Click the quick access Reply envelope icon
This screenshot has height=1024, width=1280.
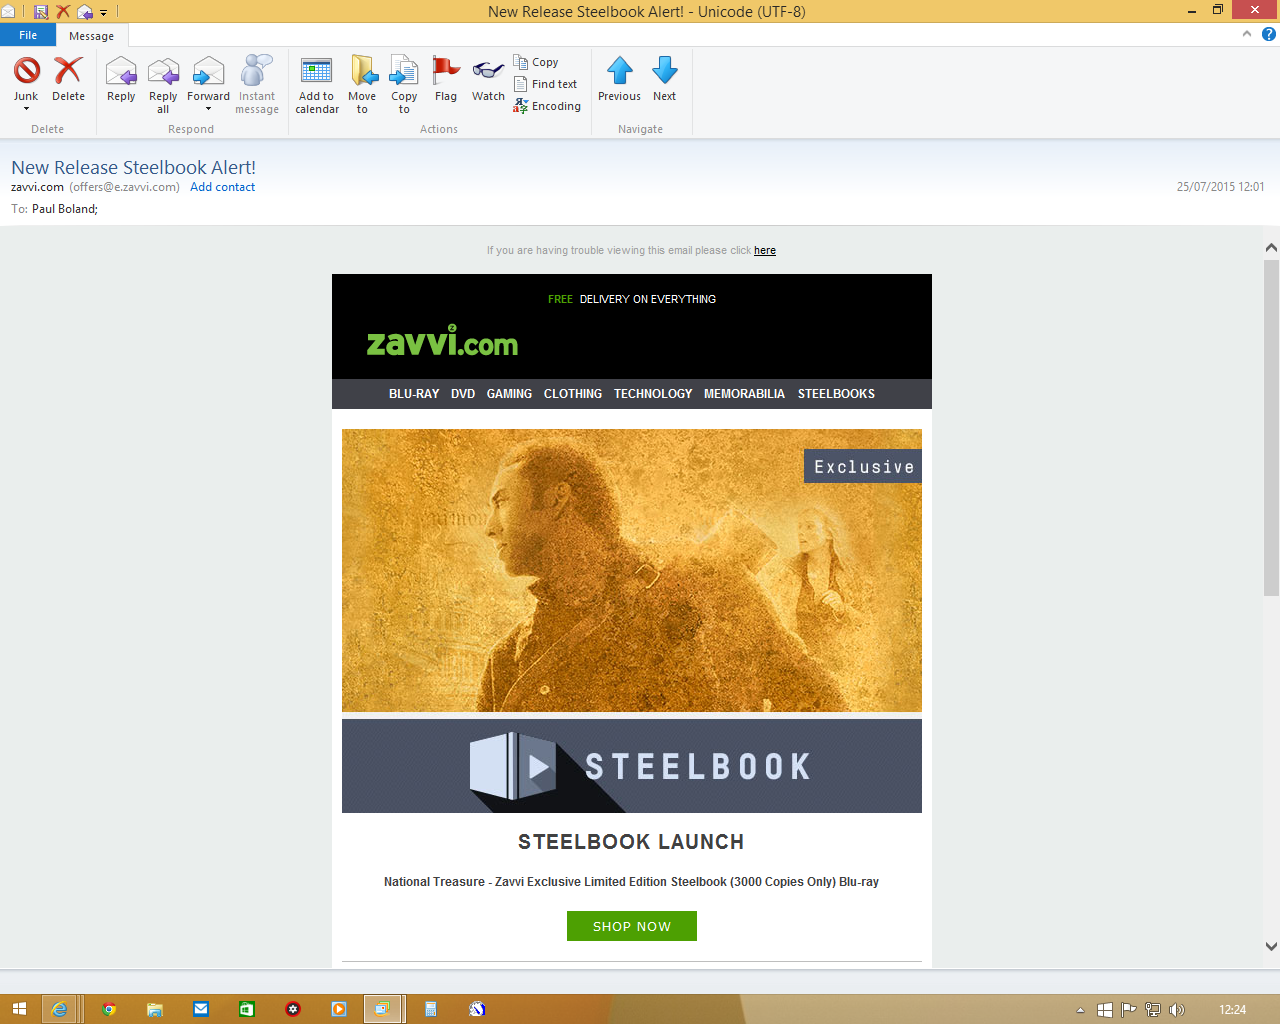coord(85,12)
